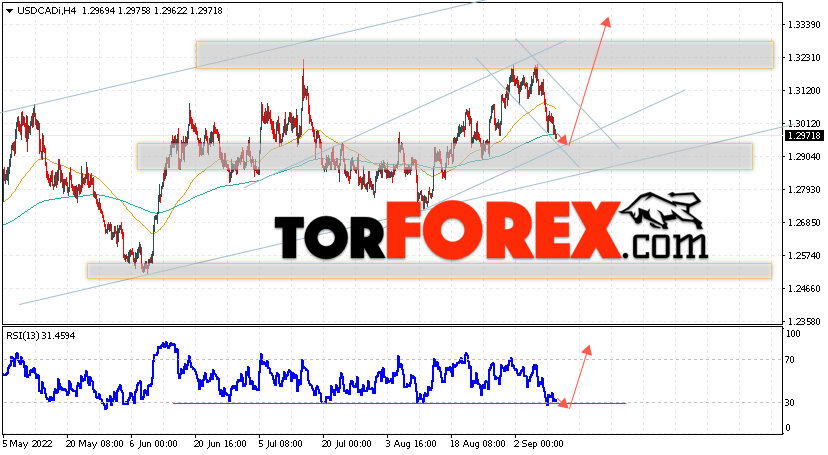
Task: Select the current price label 1.29718
Action: [804, 136]
